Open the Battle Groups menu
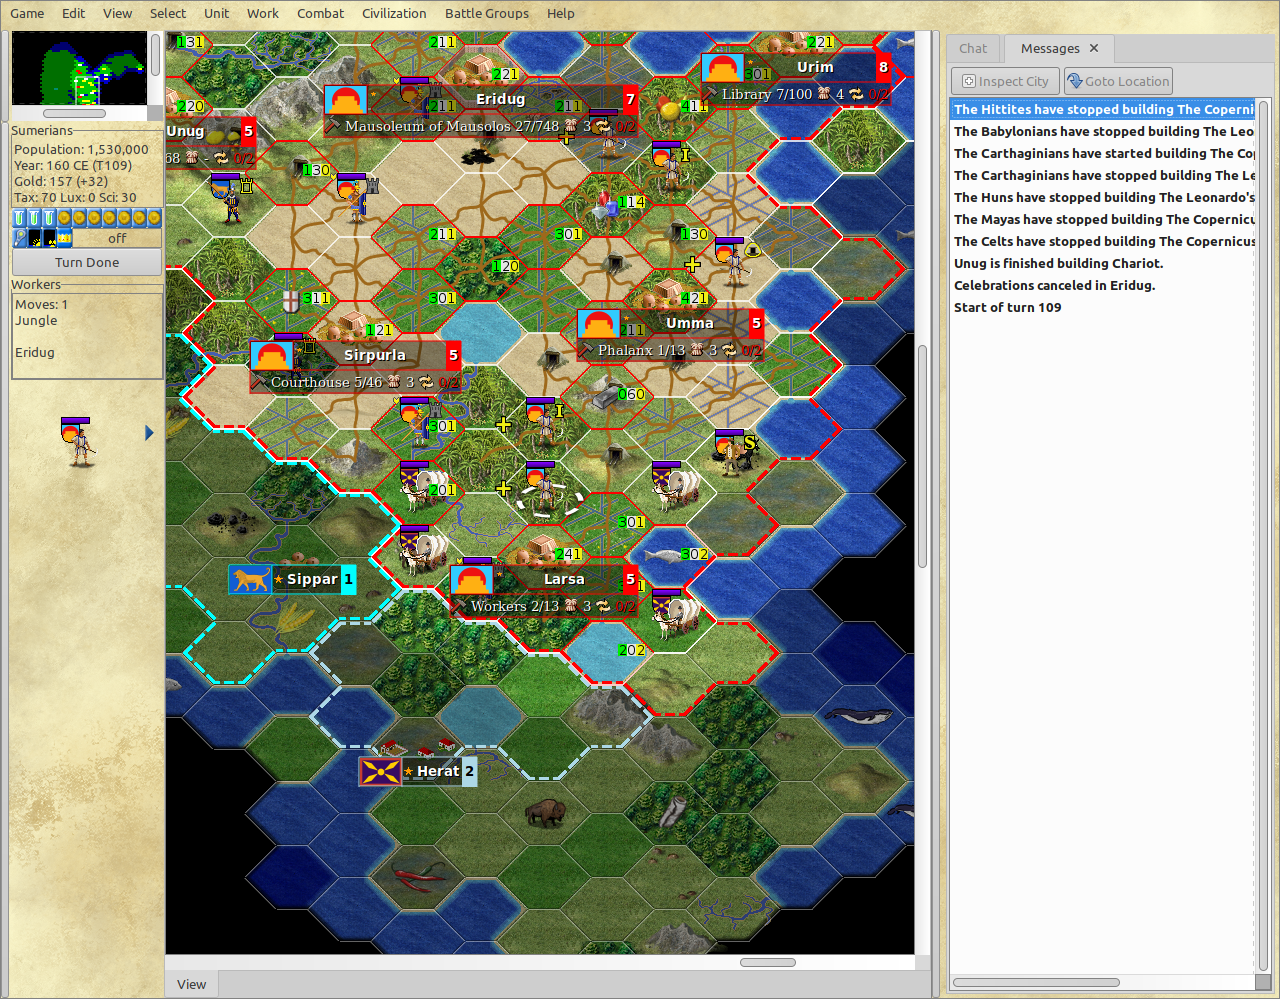The image size is (1280, 999). 487,13
